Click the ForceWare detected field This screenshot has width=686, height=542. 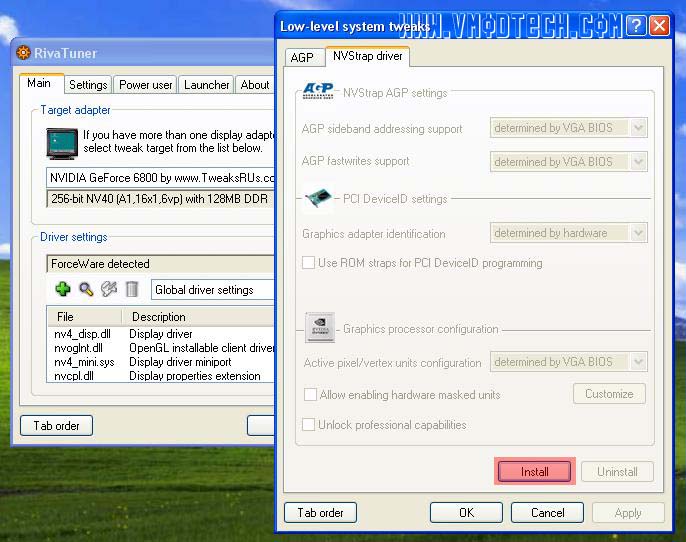(x=160, y=264)
